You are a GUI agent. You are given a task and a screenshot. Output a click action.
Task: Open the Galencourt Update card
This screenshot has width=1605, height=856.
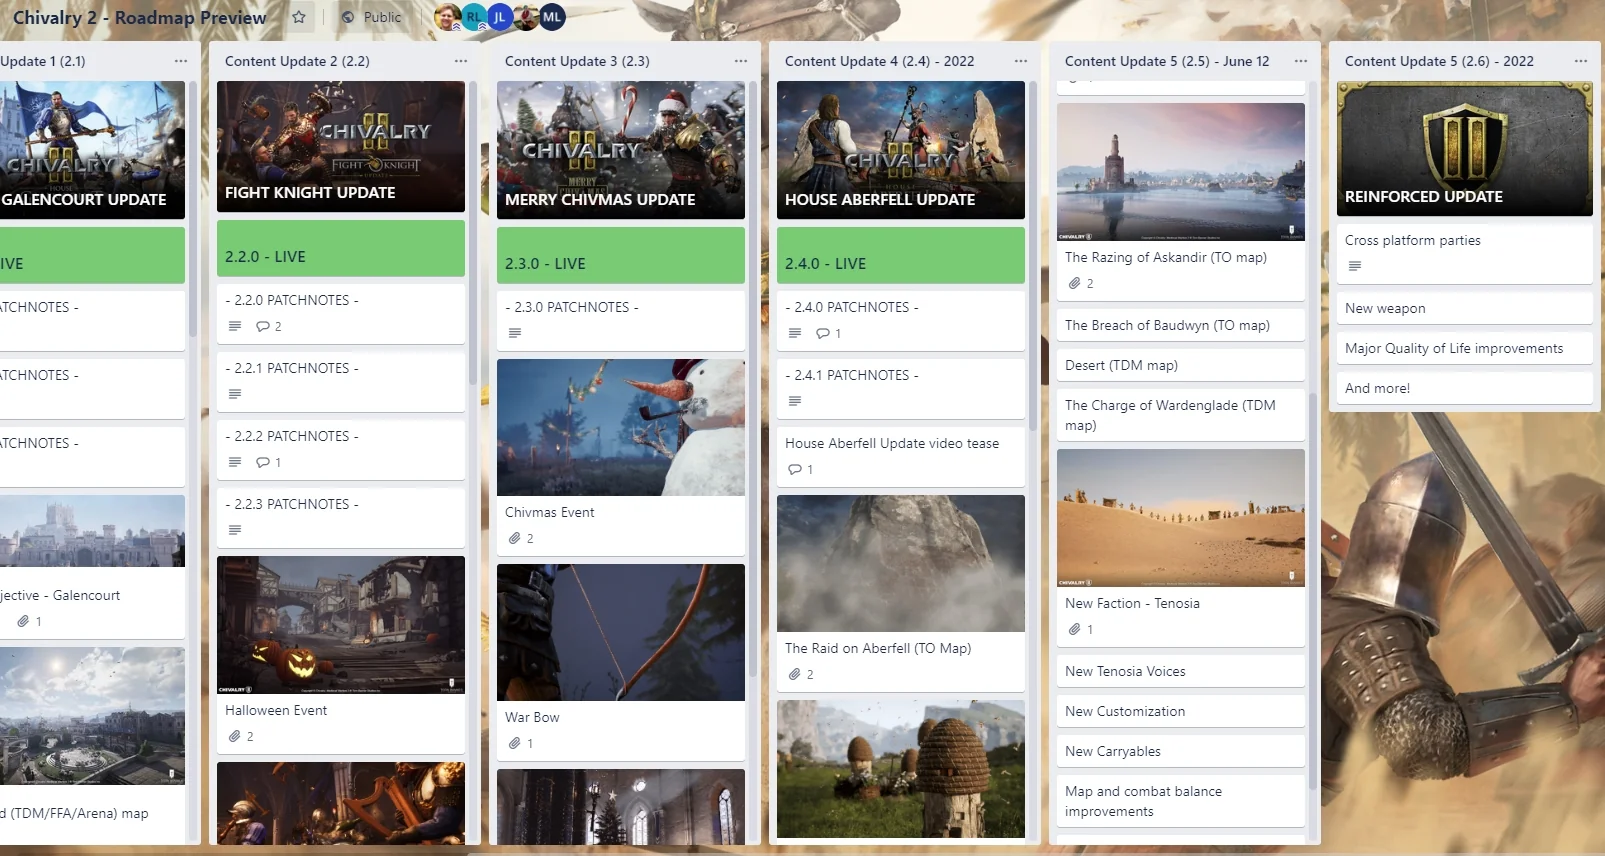[x=92, y=150]
